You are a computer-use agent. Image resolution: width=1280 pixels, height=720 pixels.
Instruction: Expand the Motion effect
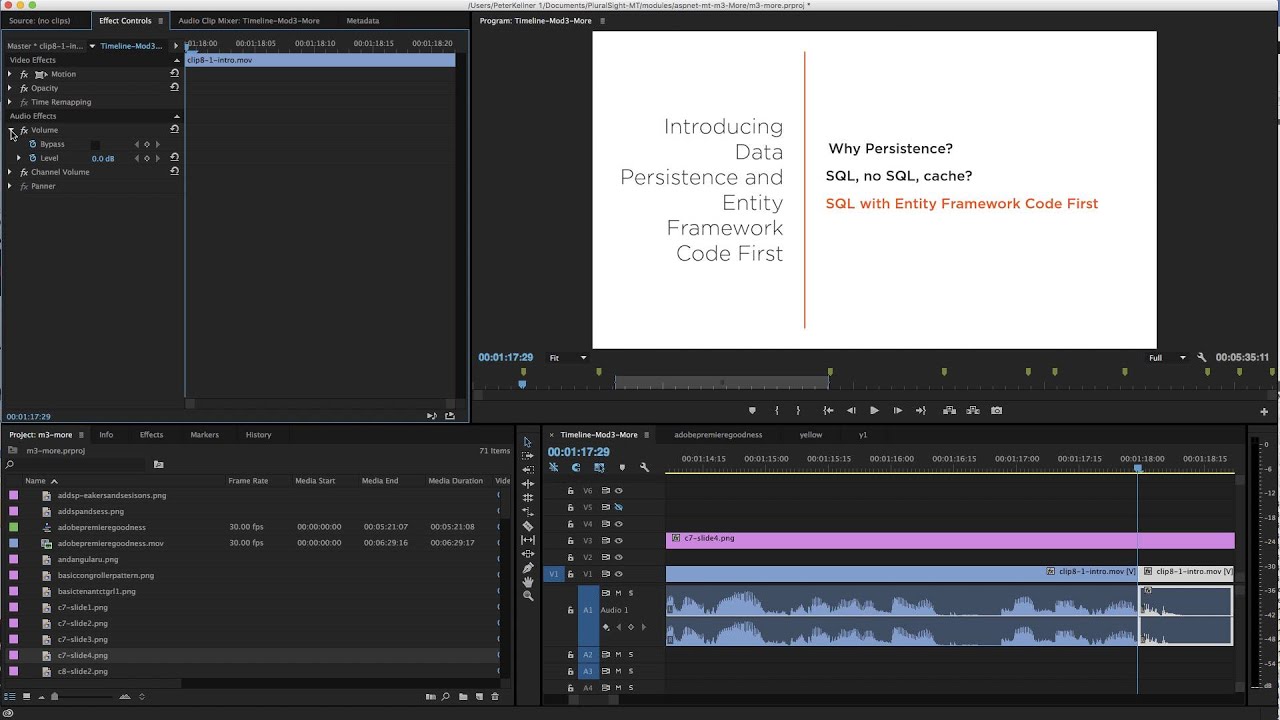[x=10, y=74]
